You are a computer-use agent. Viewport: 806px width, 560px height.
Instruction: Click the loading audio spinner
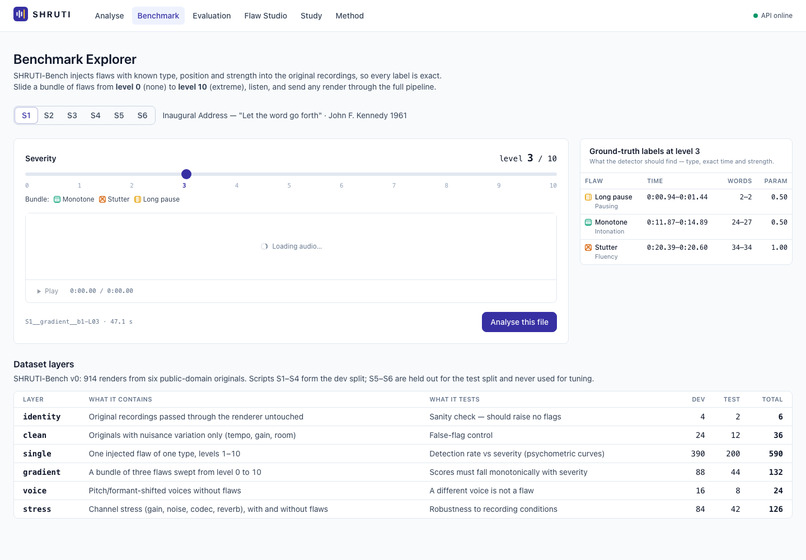coord(264,246)
